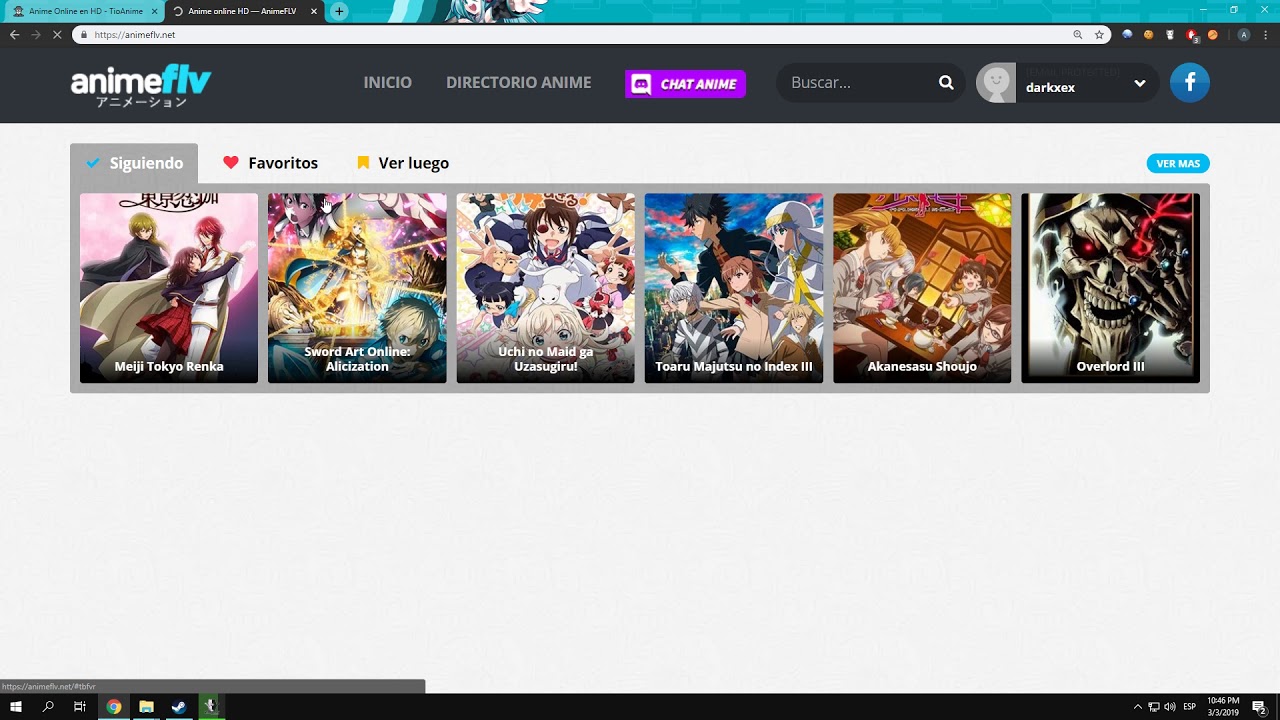This screenshot has width=1280, height=720.
Task: Open Steam from the taskbar
Action: 178,707
